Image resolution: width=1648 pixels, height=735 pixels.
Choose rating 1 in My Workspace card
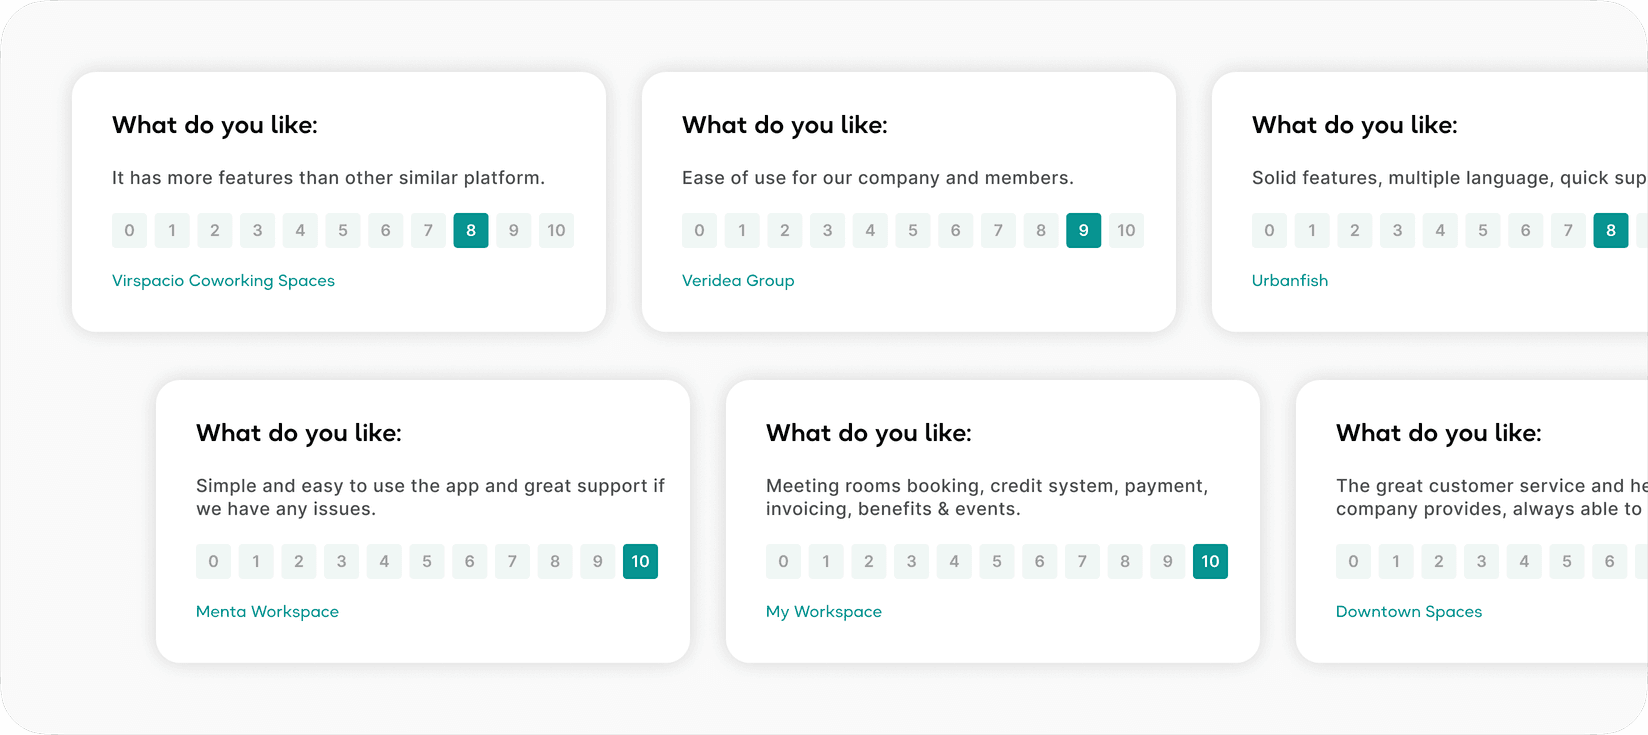(826, 562)
